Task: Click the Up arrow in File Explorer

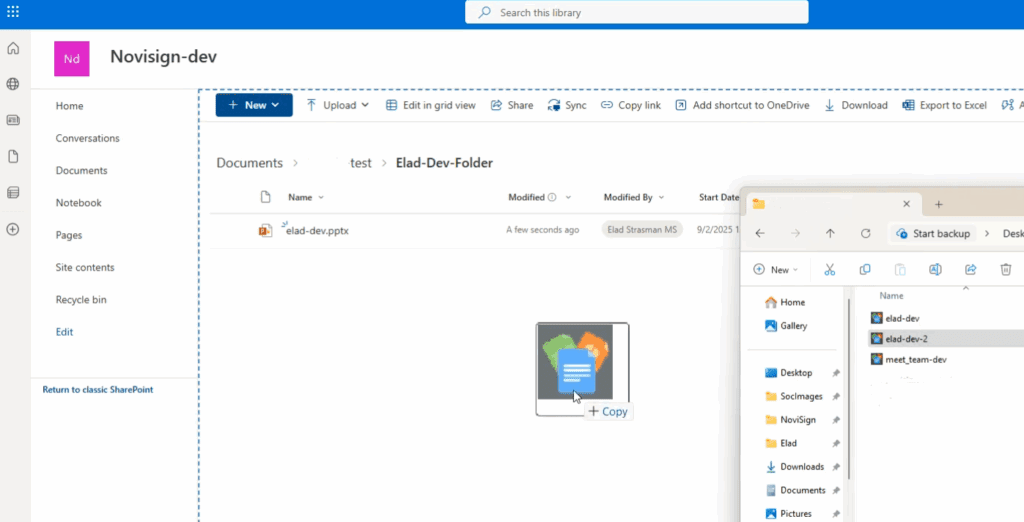Action: (x=830, y=233)
